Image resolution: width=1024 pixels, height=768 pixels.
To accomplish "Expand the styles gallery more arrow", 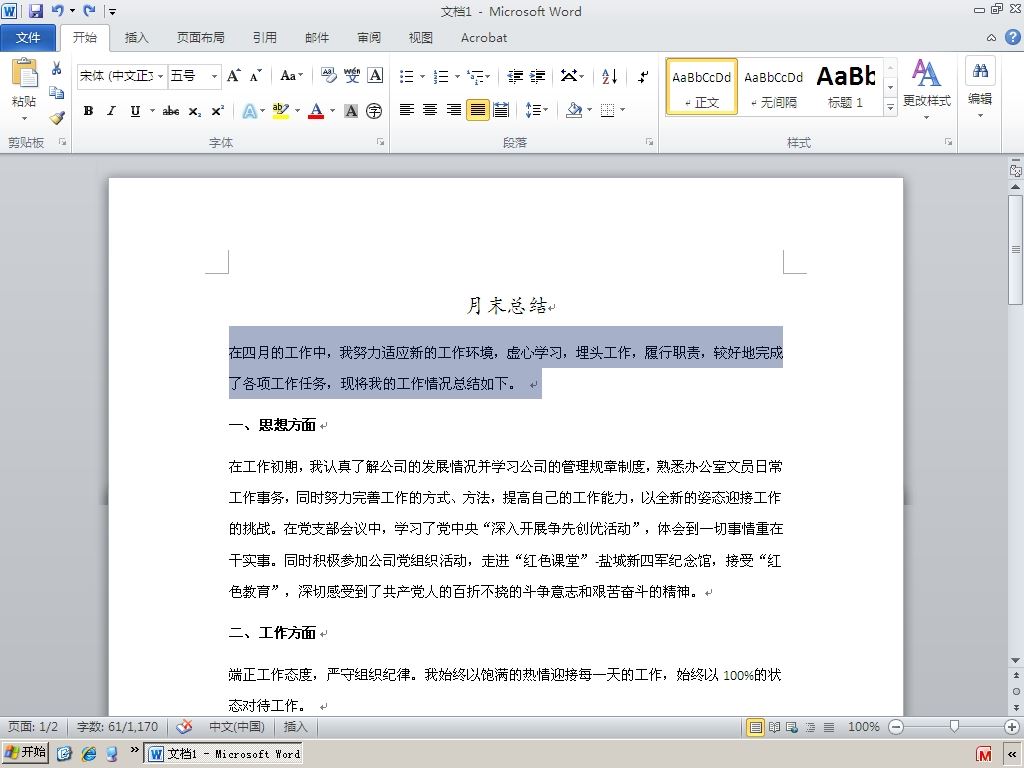I will [x=891, y=106].
